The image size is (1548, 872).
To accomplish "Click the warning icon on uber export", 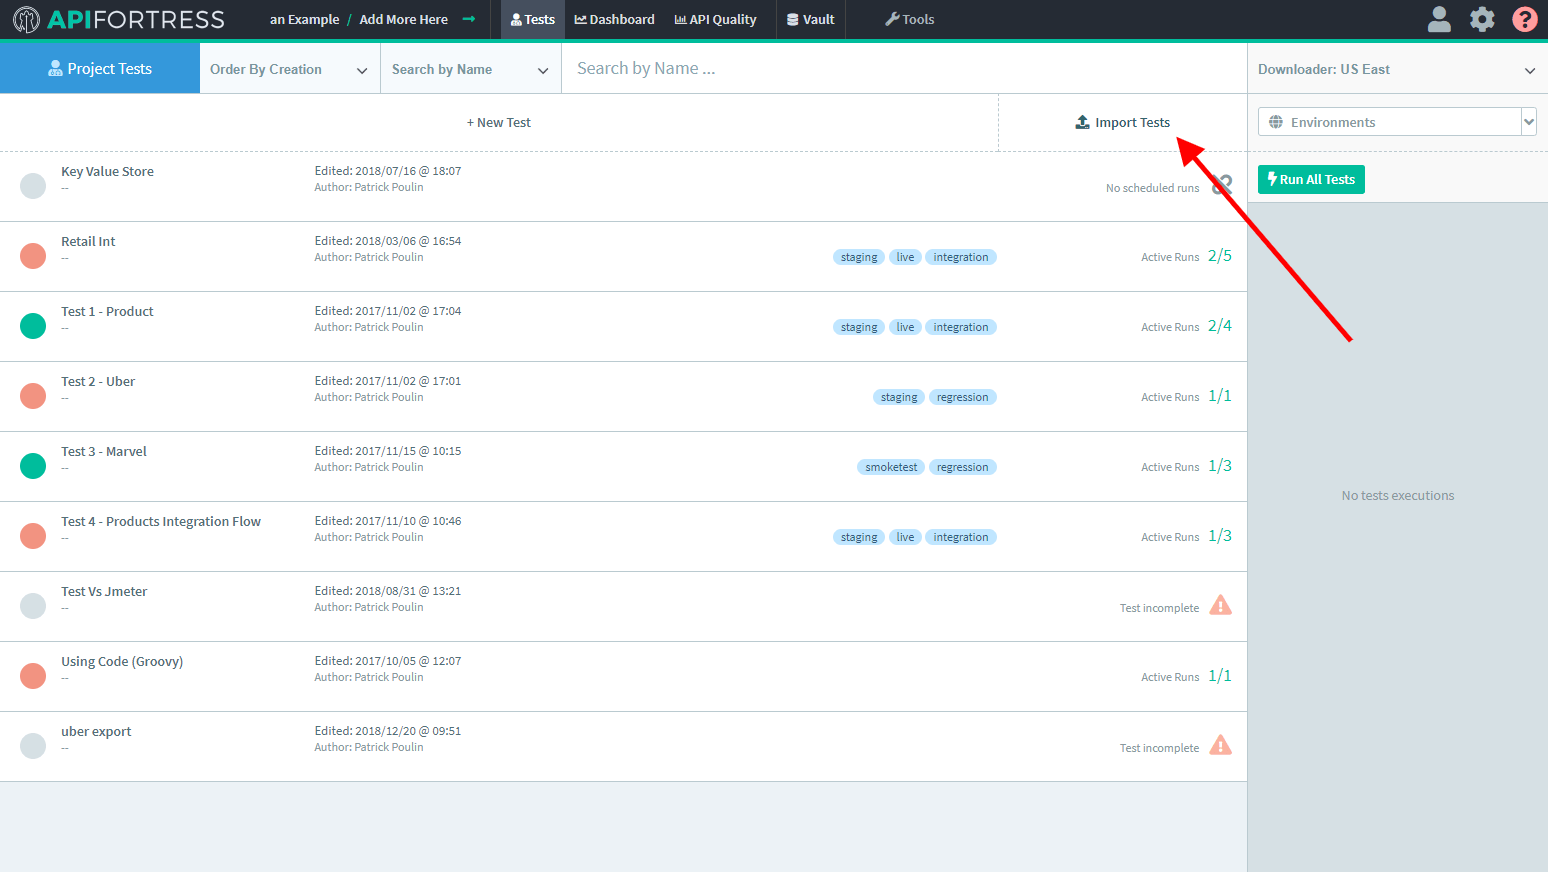I will point(1220,745).
